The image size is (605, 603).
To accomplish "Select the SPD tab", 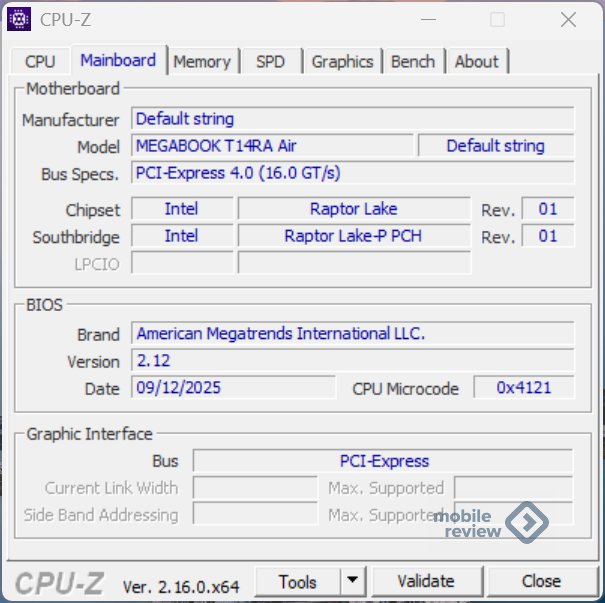I will point(270,62).
